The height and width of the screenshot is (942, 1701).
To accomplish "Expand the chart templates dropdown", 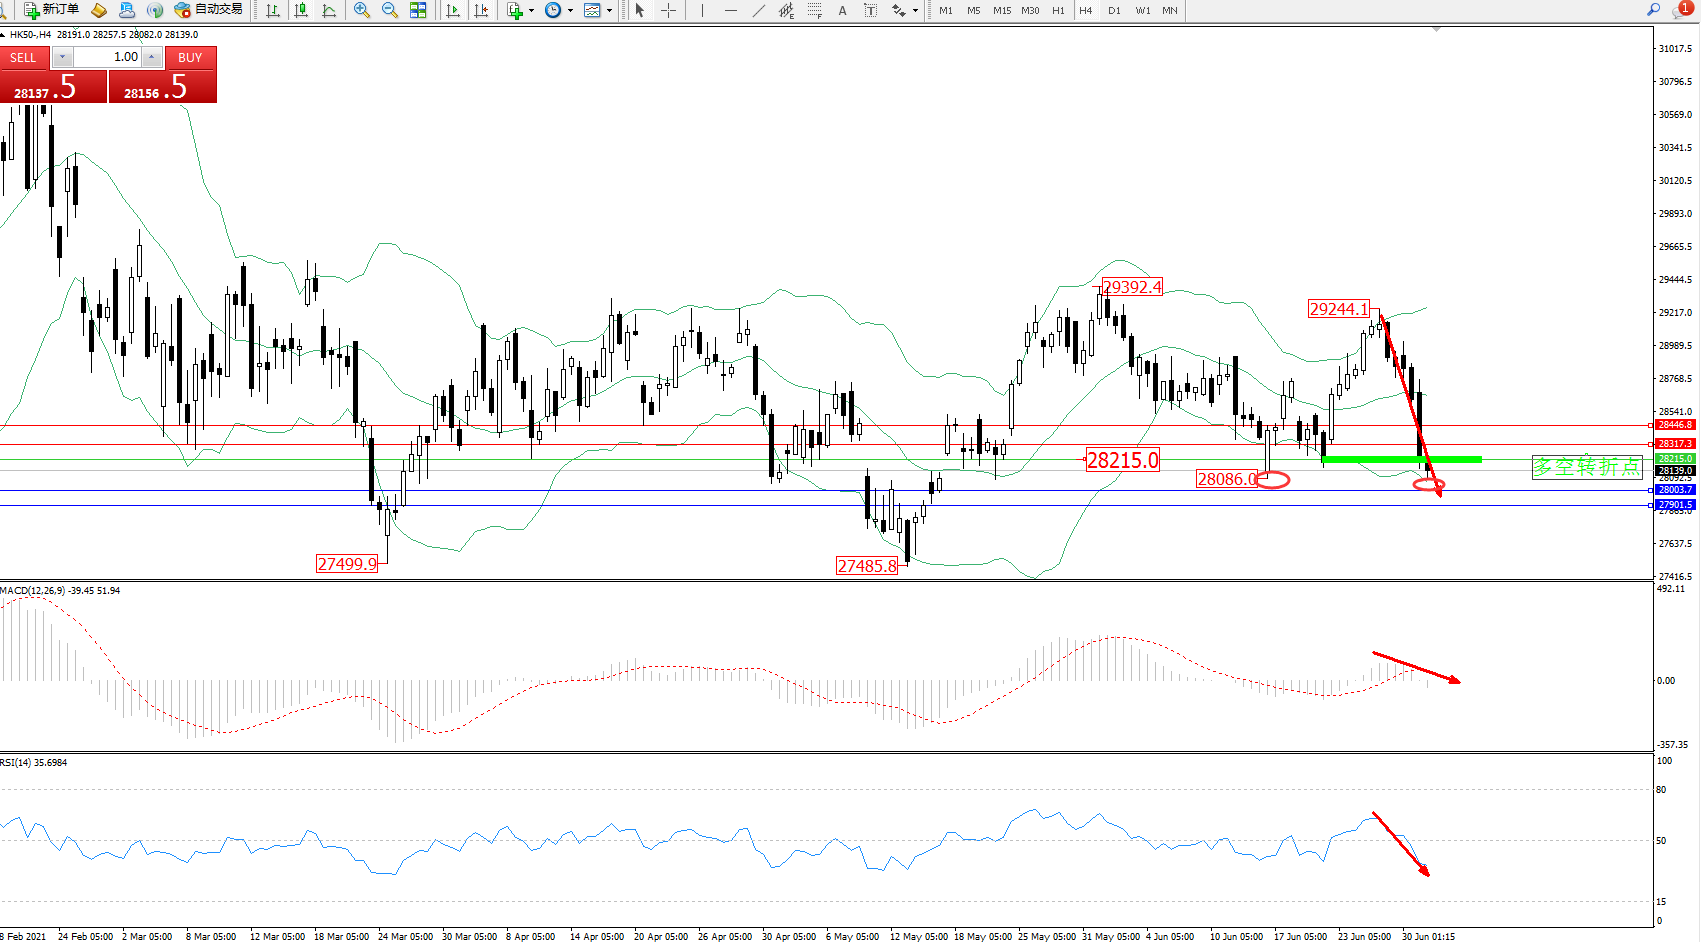I will click(609, 11).
